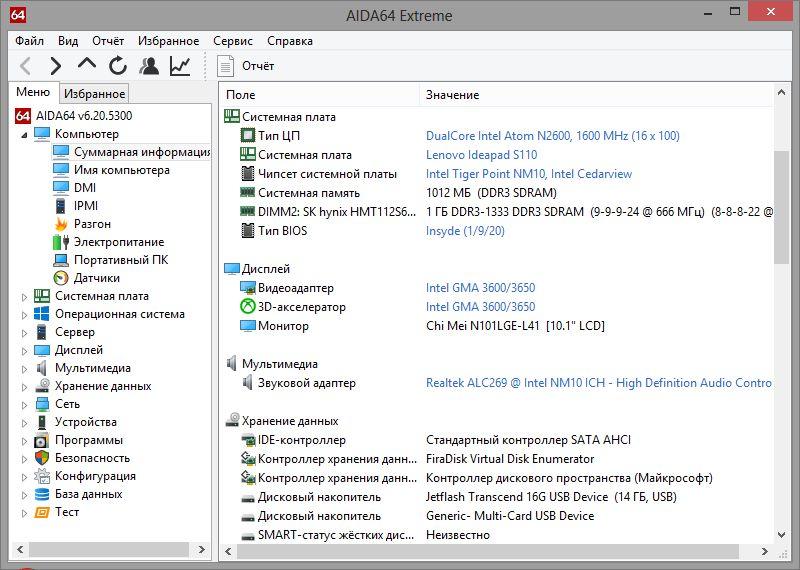Image resolution: width=800 pixels, height=570 pixels.
Task: Refresh the page with the circular arrow button
Action: pos(118,66)
